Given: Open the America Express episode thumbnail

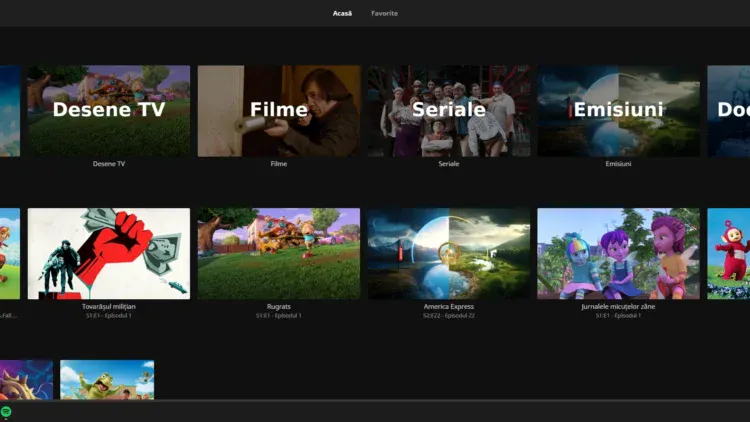Looking at the screenshot, I should 449,254.
